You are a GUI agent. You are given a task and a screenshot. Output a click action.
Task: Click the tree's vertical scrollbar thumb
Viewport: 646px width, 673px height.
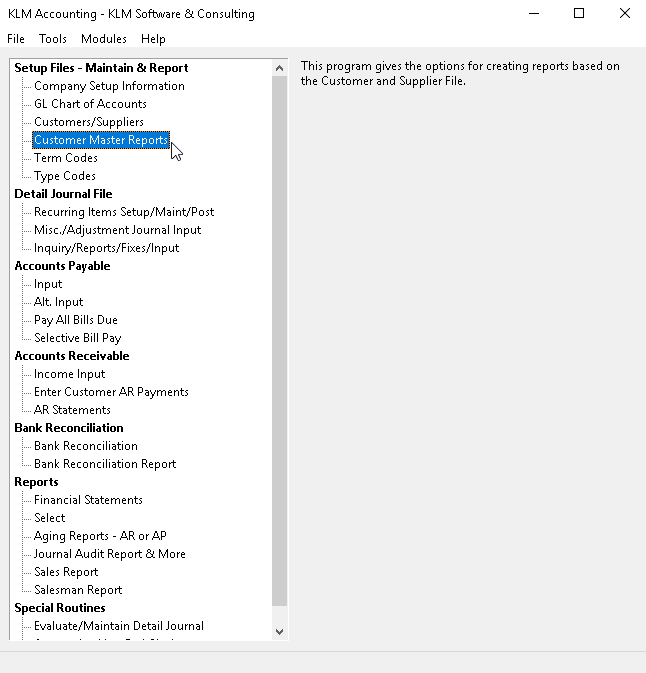(279, 341)
